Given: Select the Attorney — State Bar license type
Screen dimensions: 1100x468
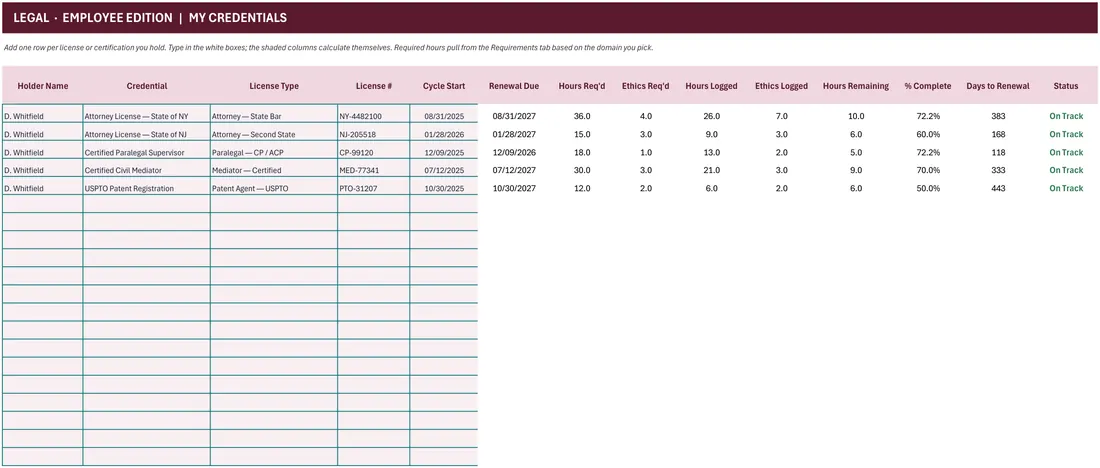Looking at the screenshot, I should (274, 116).
